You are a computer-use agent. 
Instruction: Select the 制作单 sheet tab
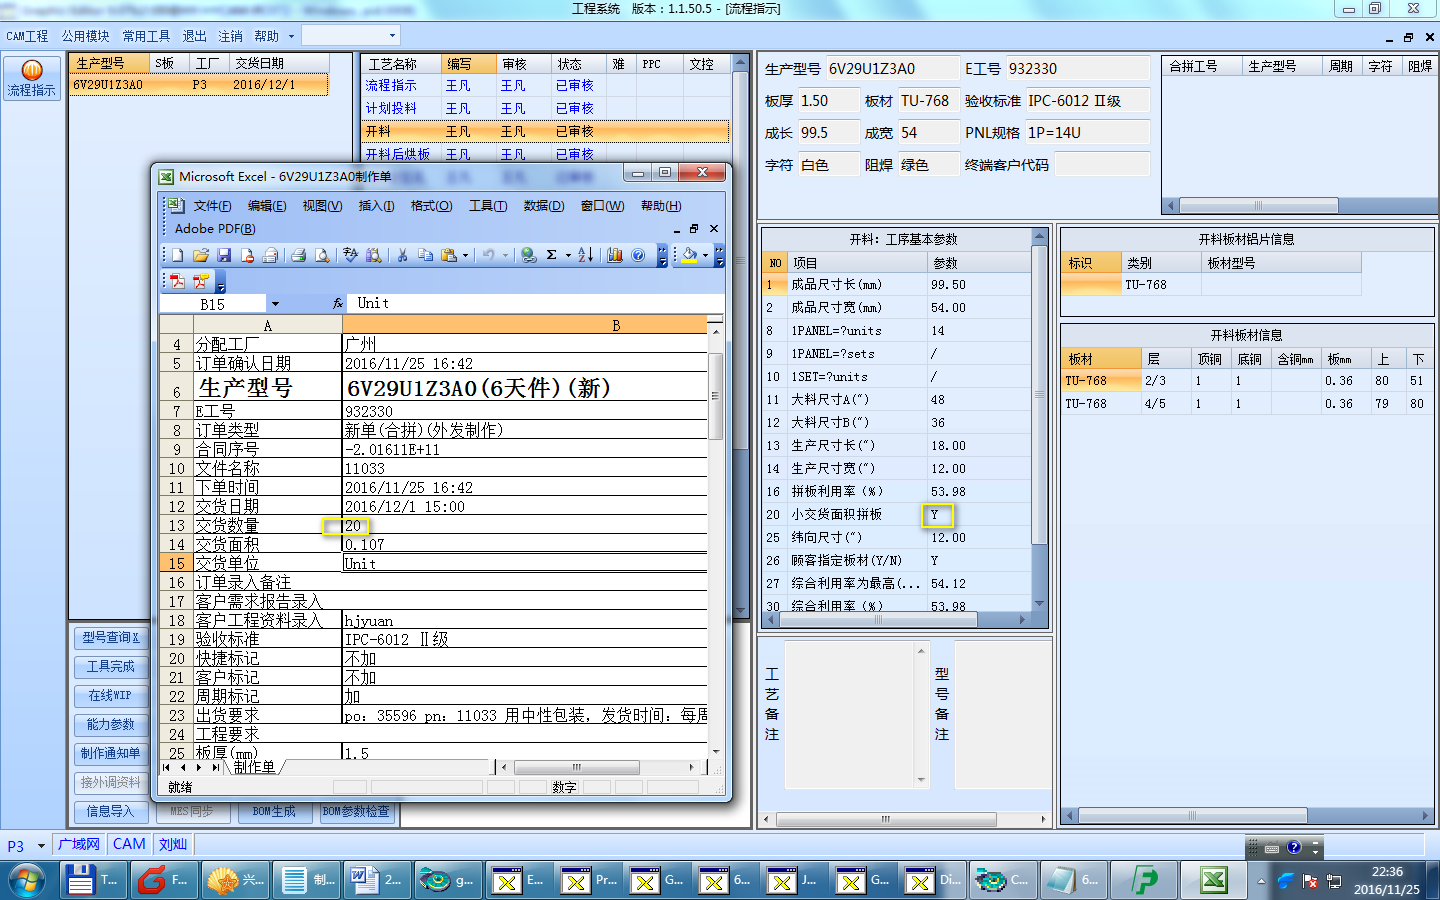[x=254, y=767]
